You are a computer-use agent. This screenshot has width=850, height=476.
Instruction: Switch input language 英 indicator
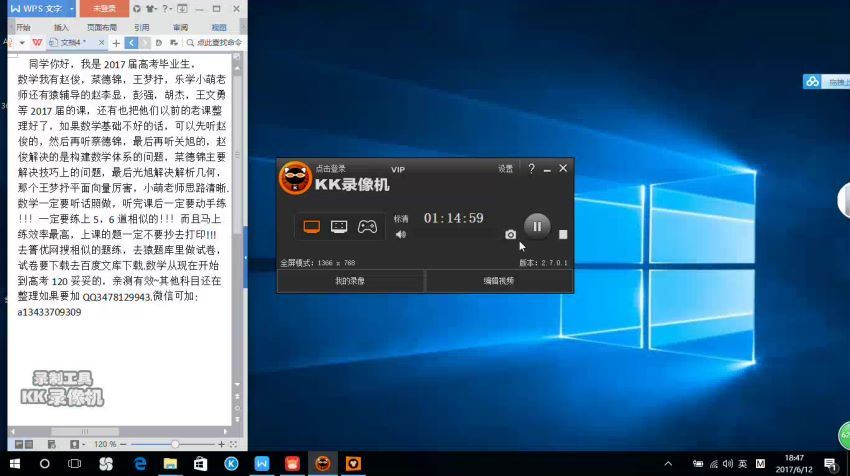pyautogui.click(x=743, y=464)
